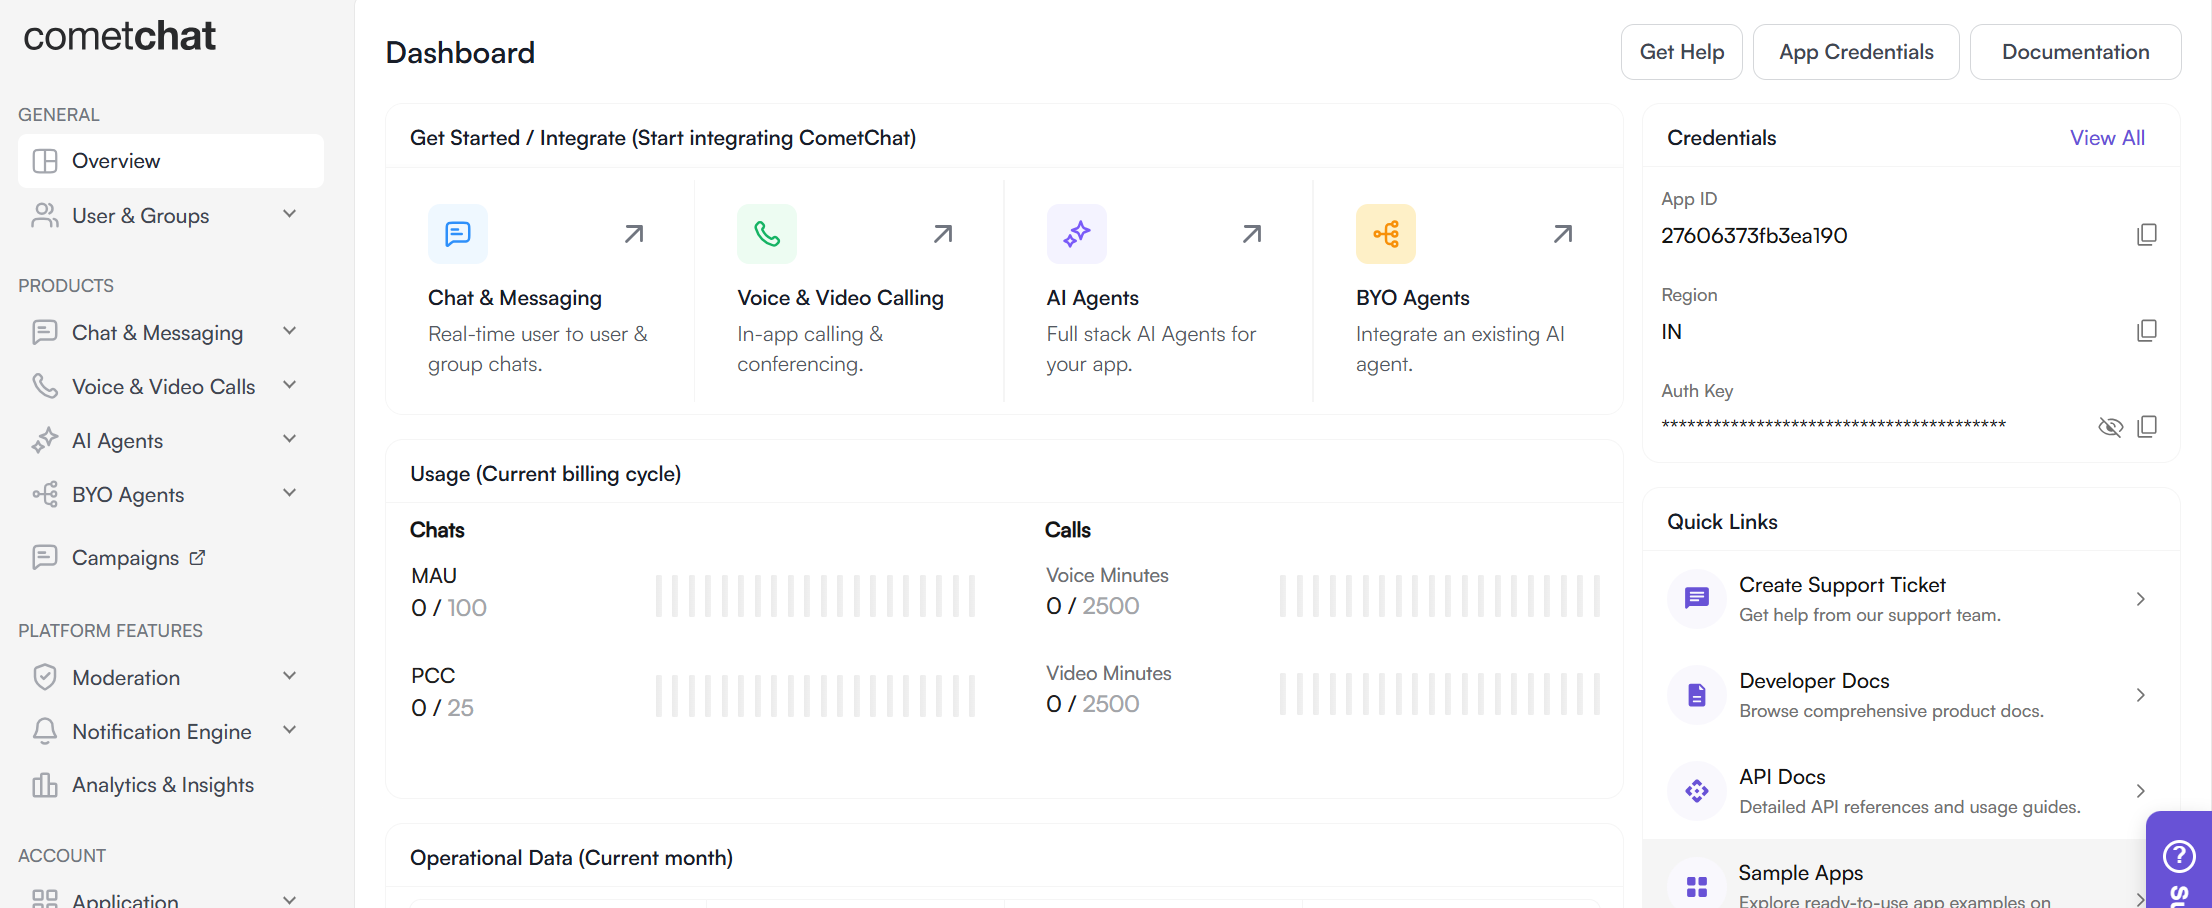Click the Campaigns message icon
Screen dimensions: 2212x908
tap(45, 557)
